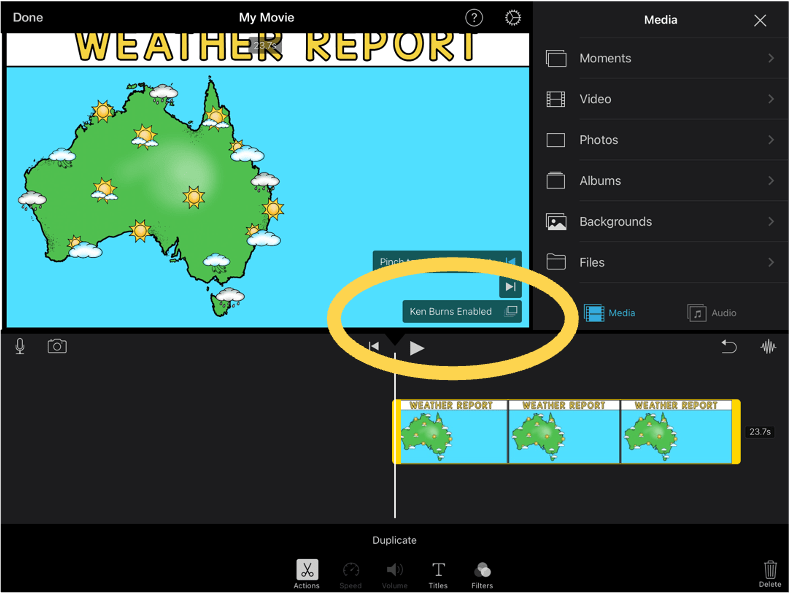Undo the last edit
Screen dimensions: 792x595
[729, 346]
